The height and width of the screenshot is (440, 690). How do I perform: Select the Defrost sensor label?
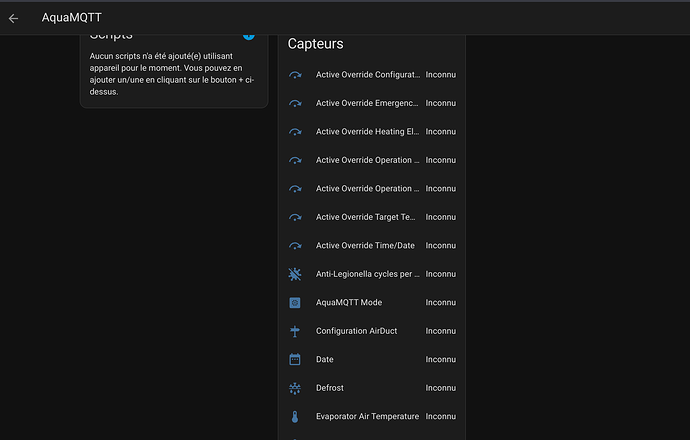[330, 388]
